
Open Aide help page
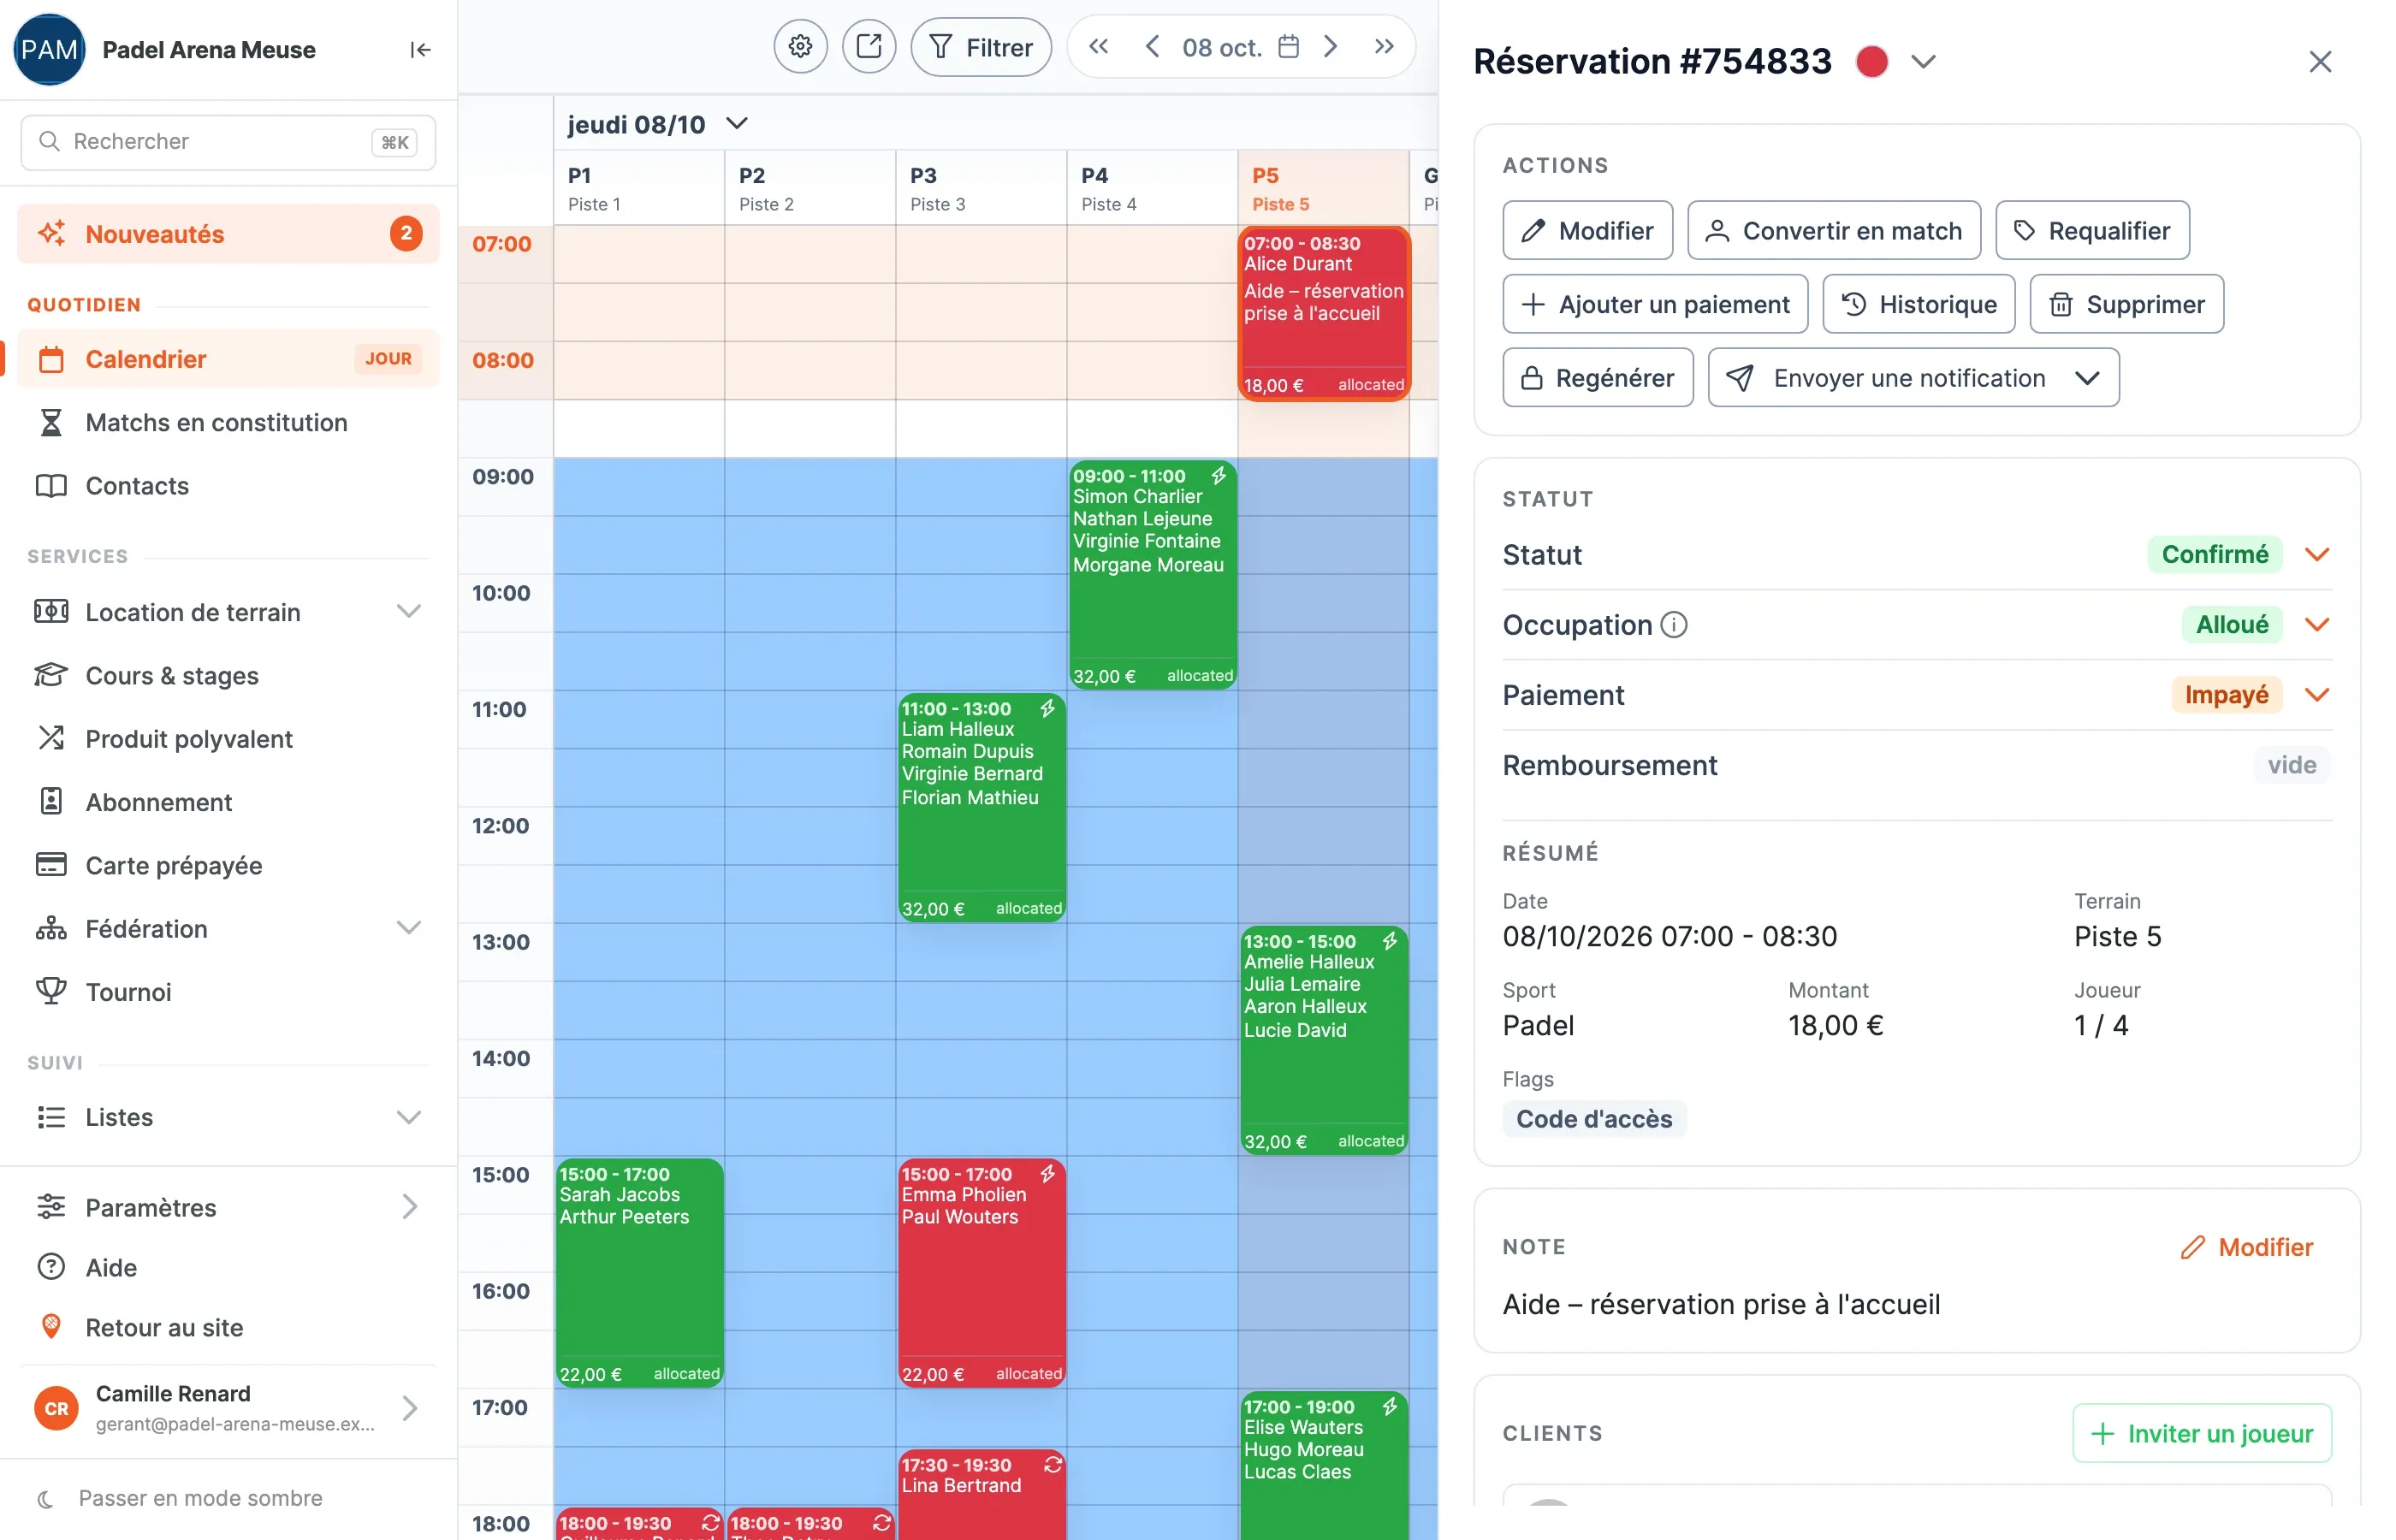[x=228, y=1268]
